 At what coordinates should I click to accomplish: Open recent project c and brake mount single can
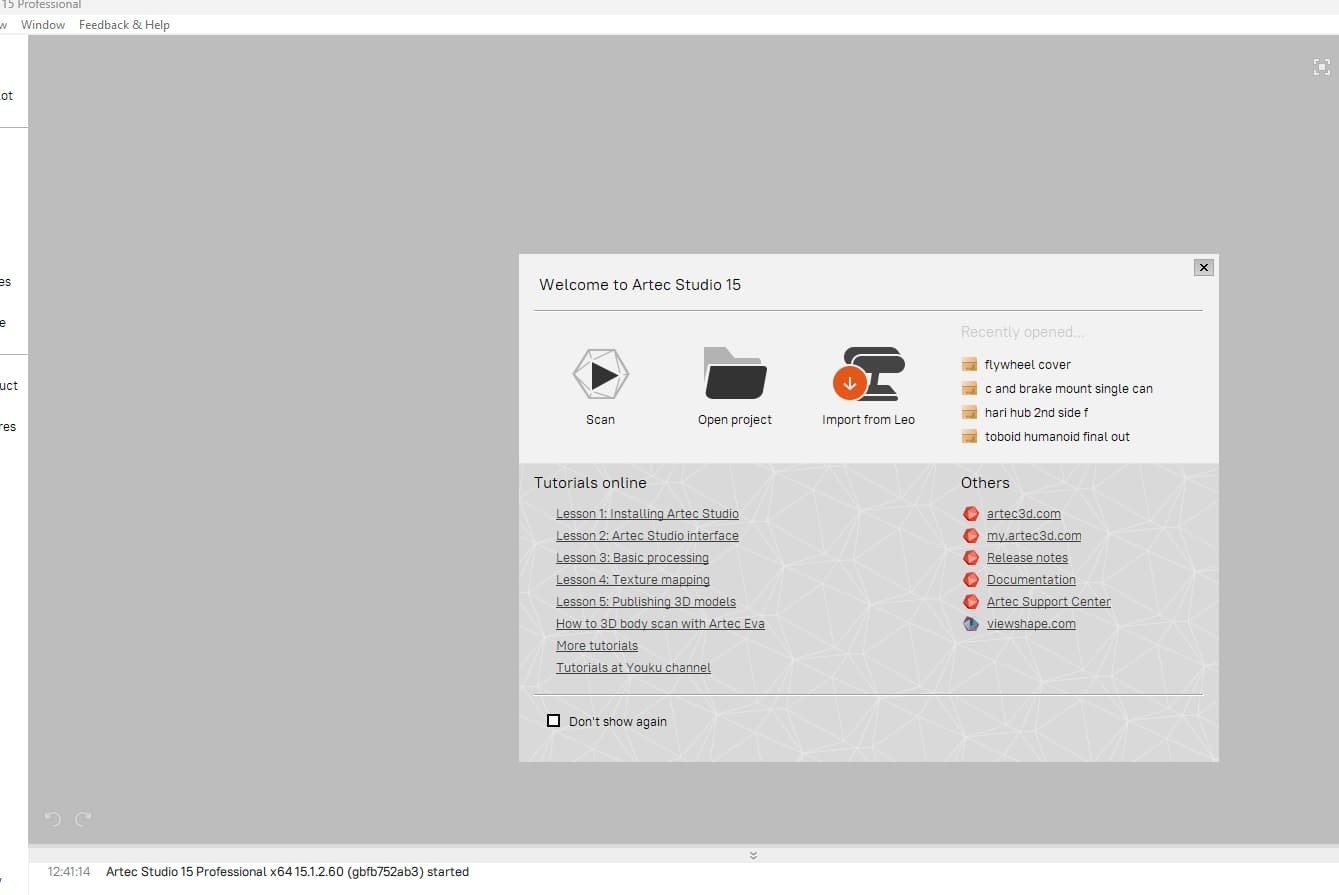coord(1069,389)
